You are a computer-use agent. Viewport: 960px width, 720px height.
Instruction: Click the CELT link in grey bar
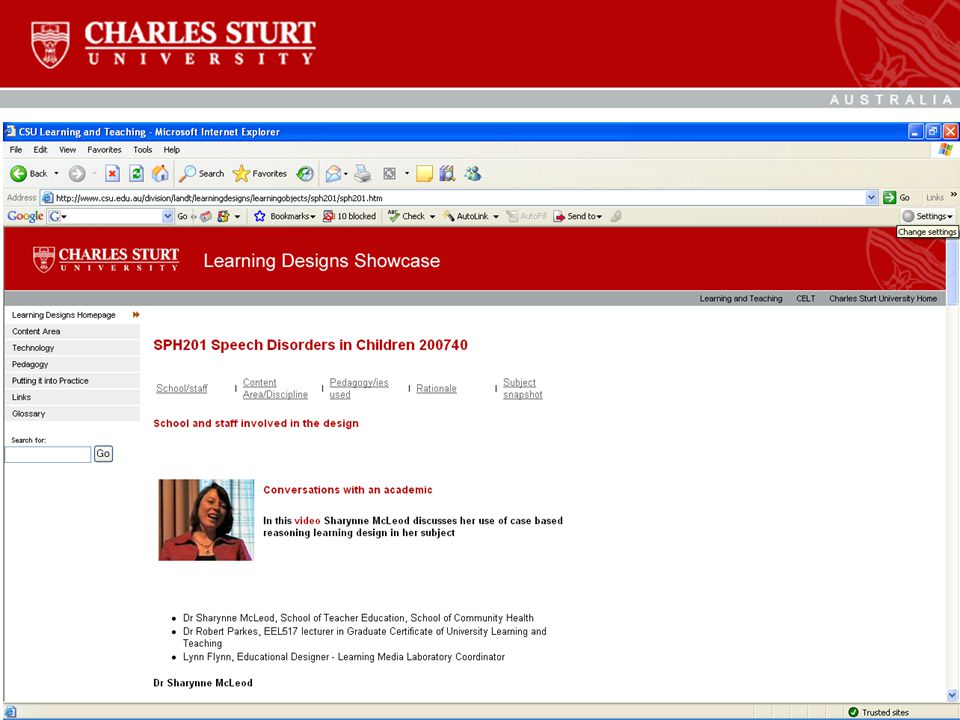point(806,299)
